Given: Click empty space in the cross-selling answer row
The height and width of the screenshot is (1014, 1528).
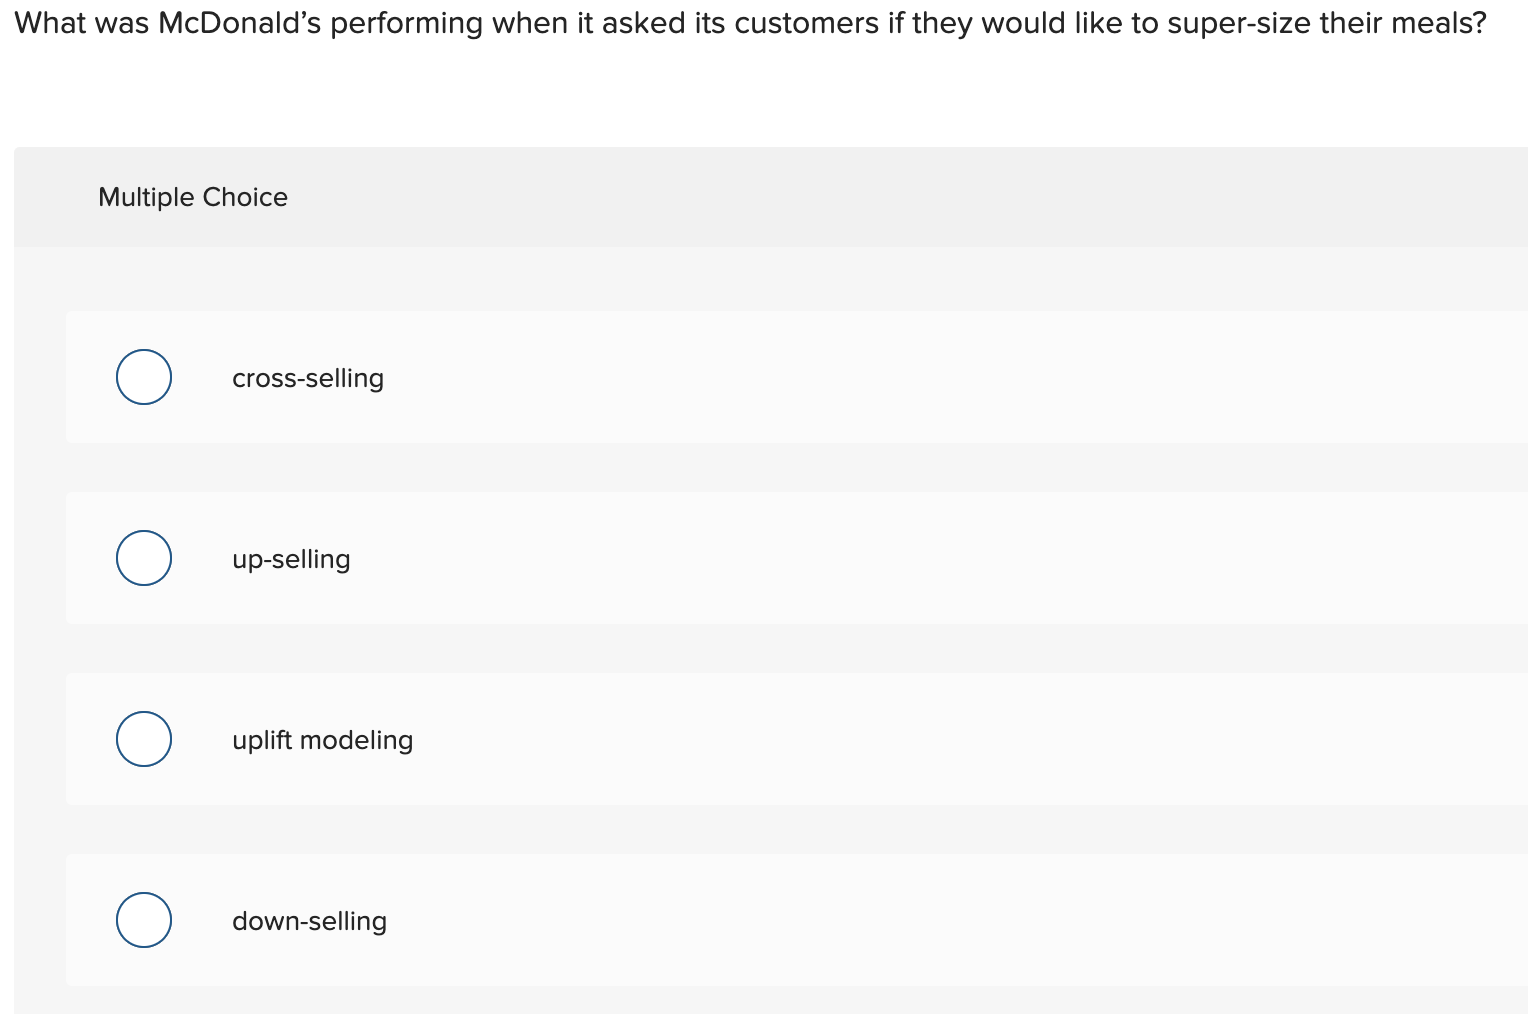Looking at the screenshot, I should coord(900,378).
